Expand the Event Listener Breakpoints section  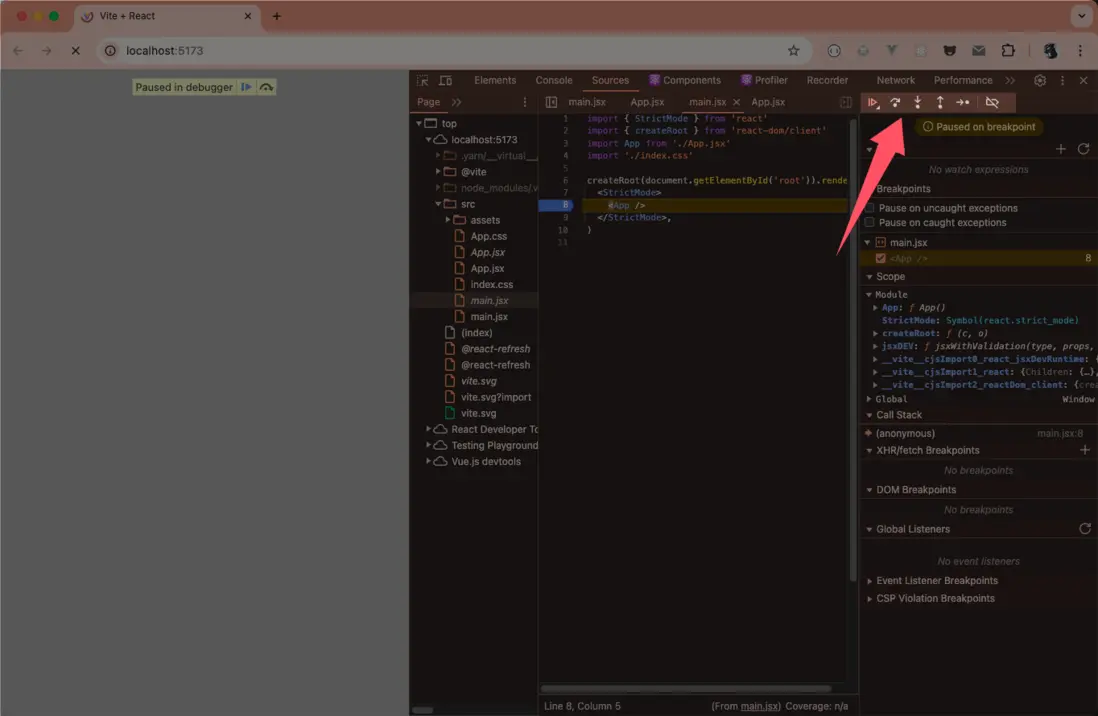869,581
